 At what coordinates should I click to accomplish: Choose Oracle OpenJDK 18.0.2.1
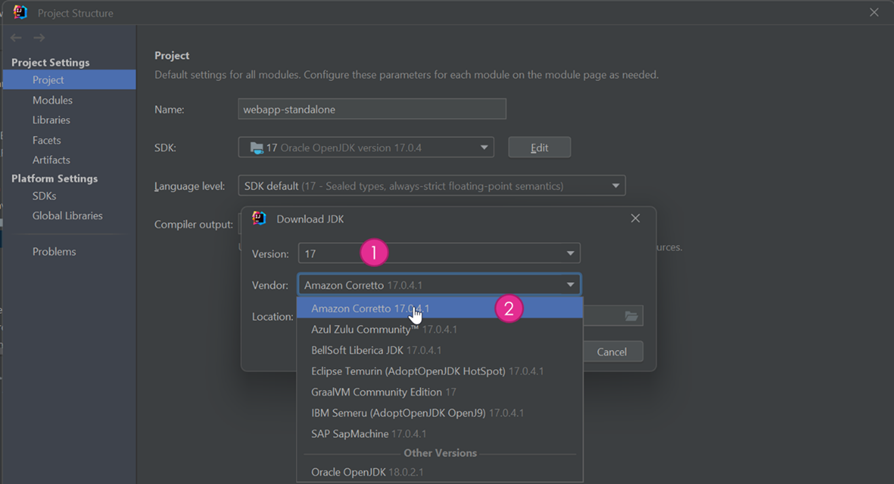[440, 472]
